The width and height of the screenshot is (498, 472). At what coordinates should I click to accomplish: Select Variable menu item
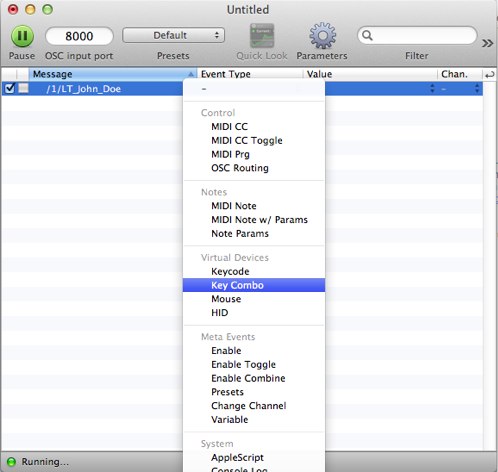(x=254, y=420)
